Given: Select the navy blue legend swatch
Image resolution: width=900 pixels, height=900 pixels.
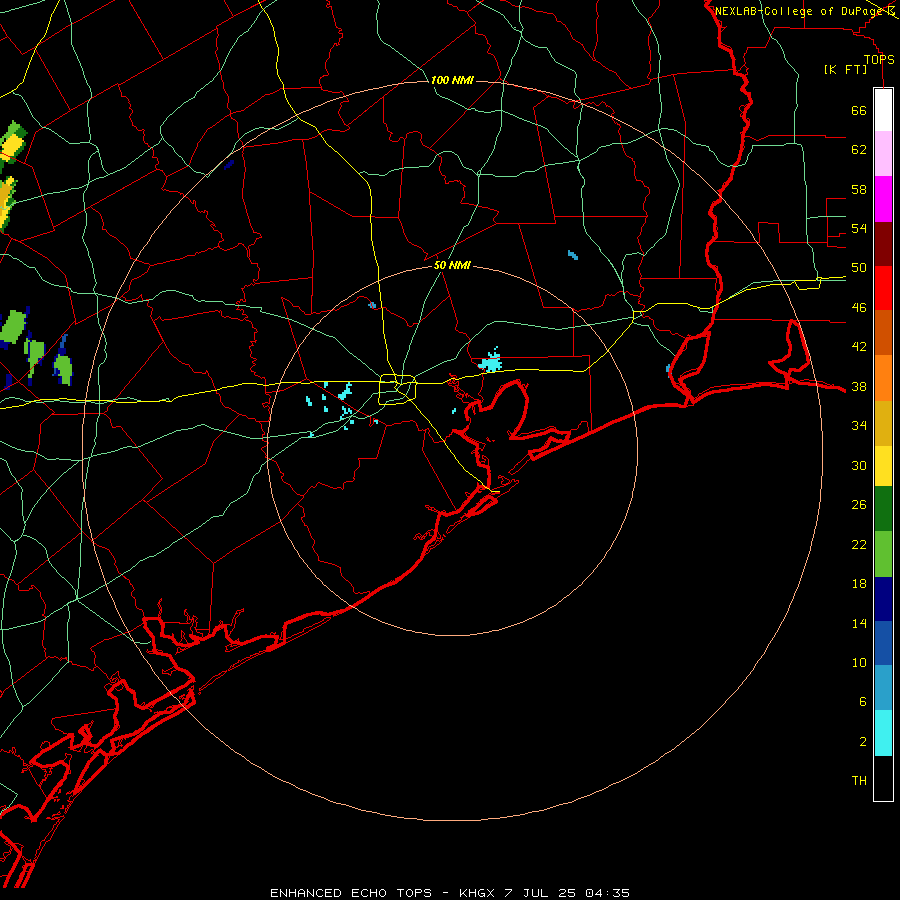Looking at the screenshot, I should point(883,599).
